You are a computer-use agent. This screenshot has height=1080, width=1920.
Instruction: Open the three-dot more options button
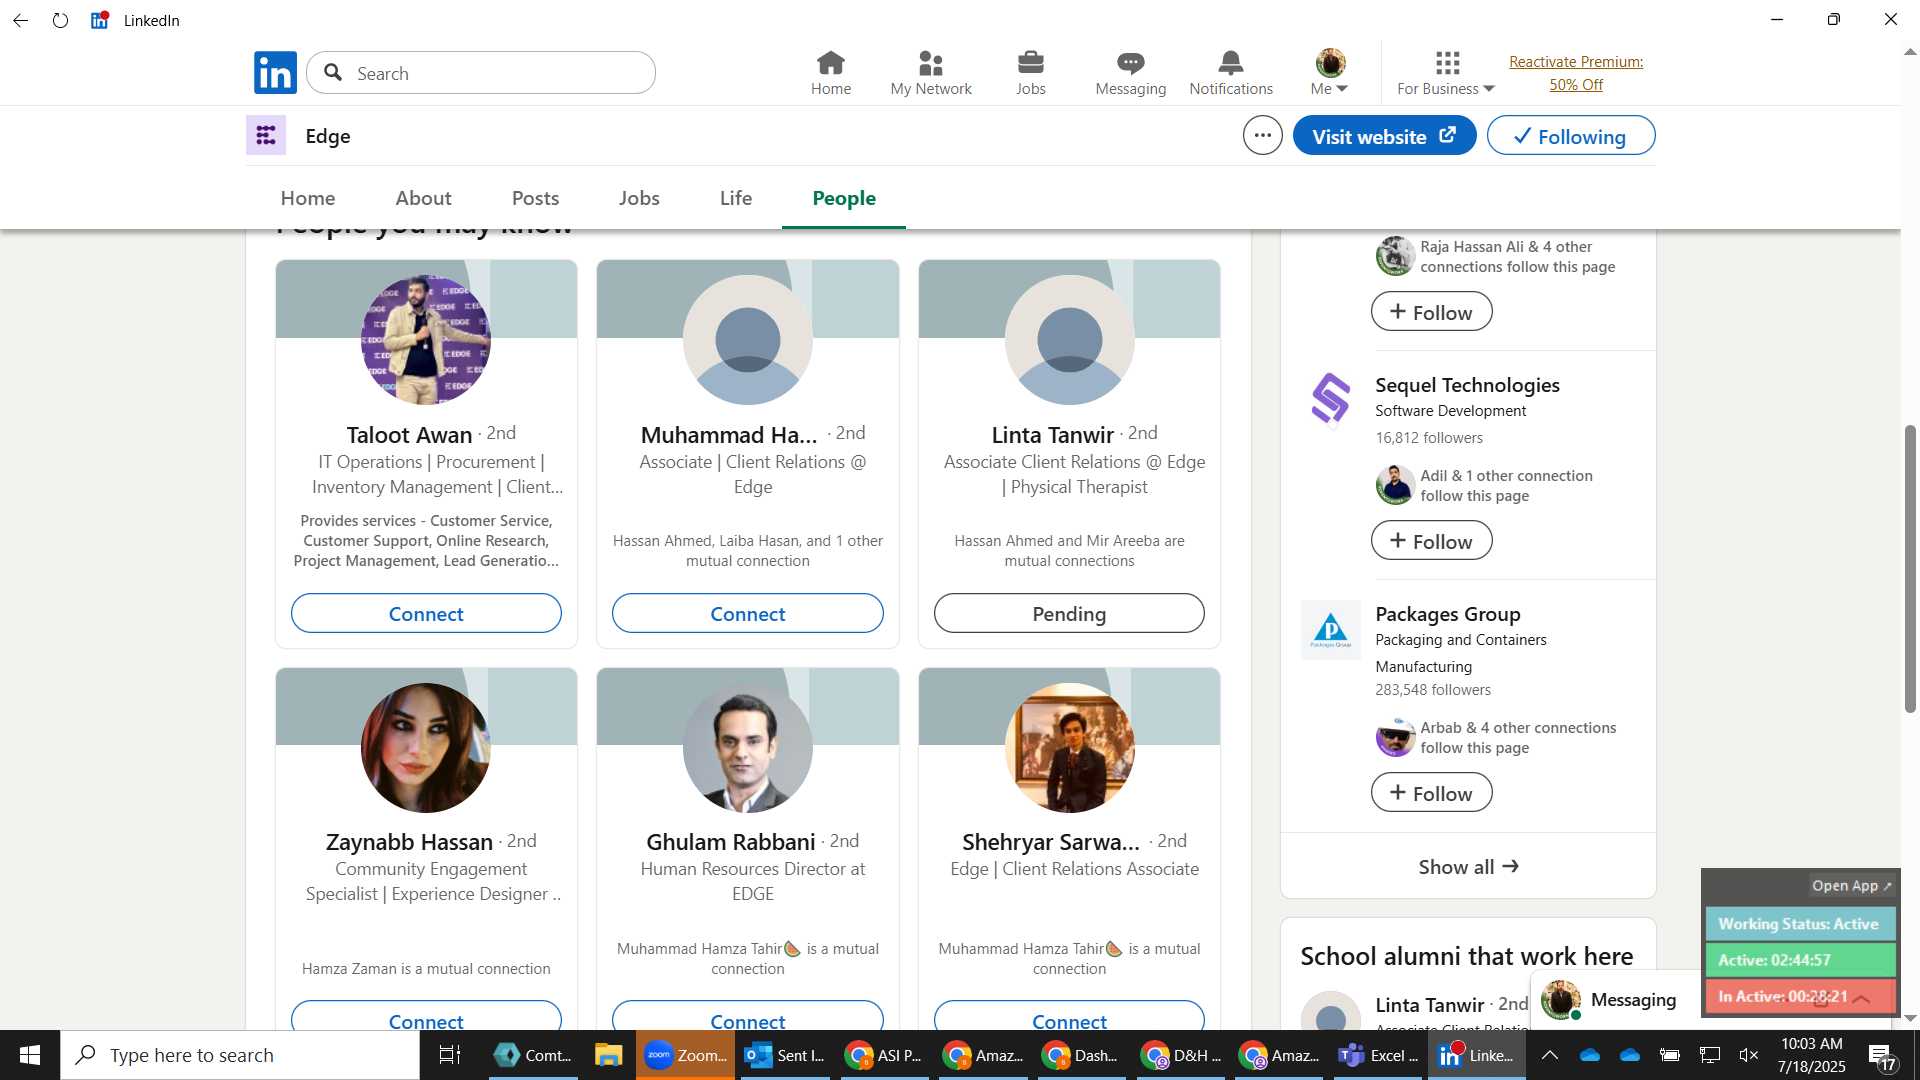click(x=1263, y=135)
